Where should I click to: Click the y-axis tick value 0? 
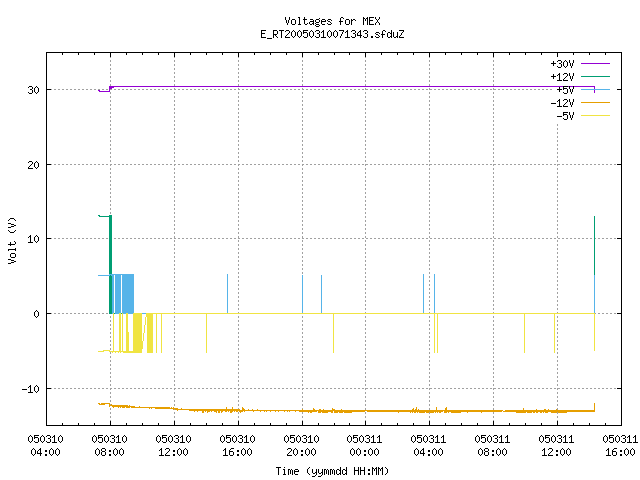[x=37, y=314]
